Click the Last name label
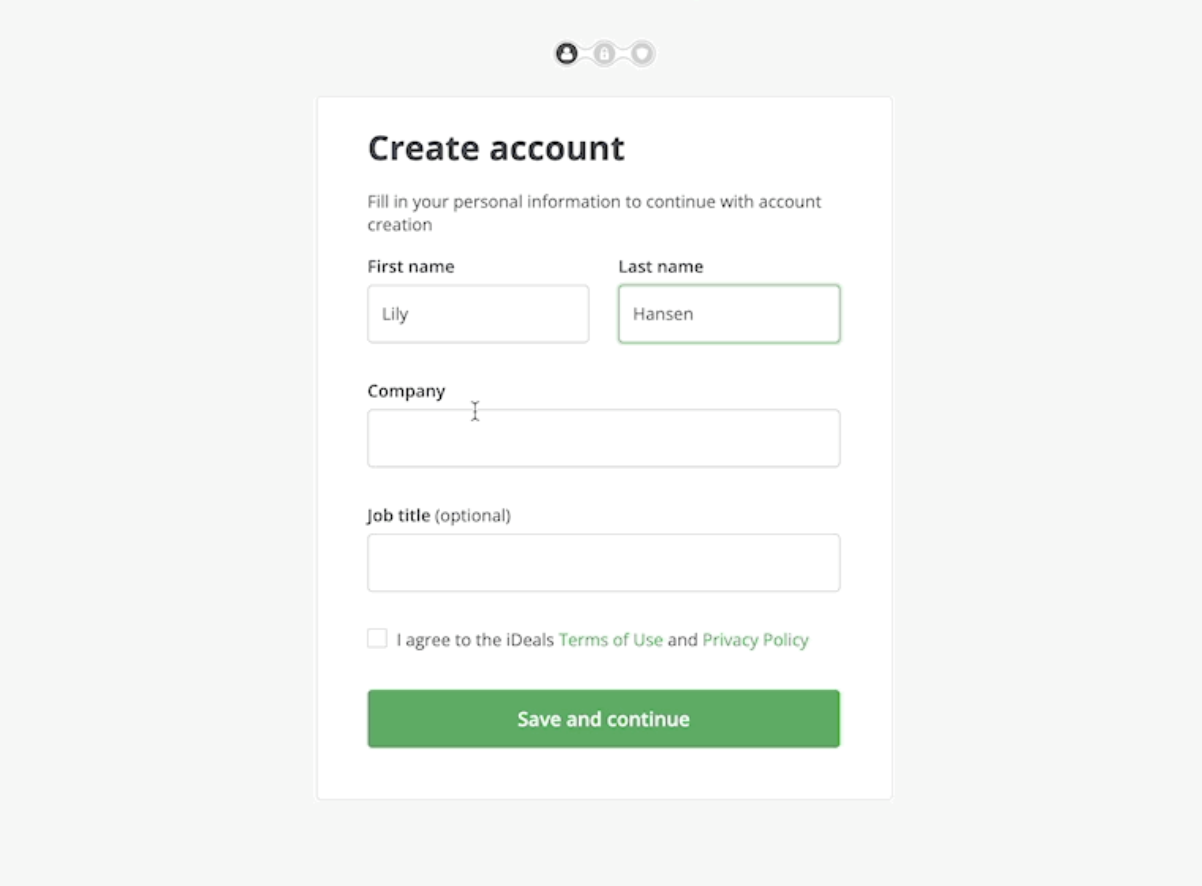The height and width of the screenshot is (886, 1202). 661,267
